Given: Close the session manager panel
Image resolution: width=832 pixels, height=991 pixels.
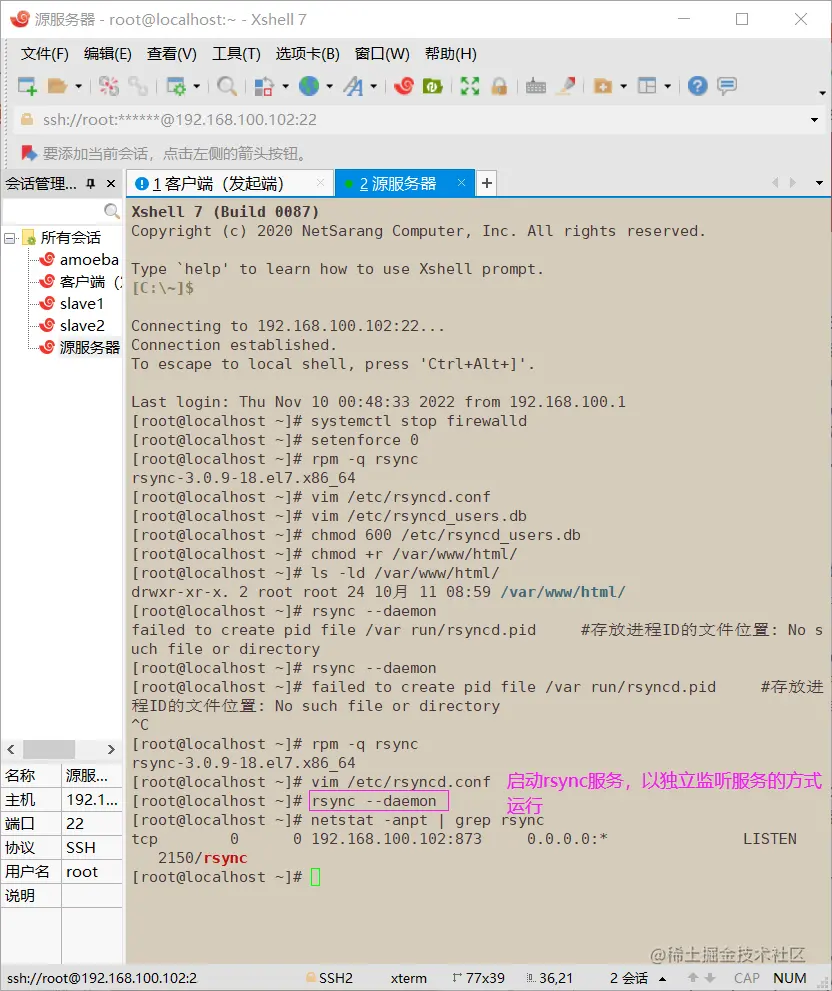Looking at the screenshot, I should (x=111, y=183).
